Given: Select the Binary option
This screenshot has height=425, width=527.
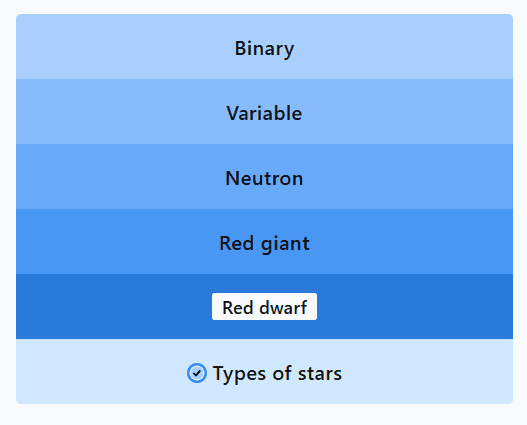Looking at the screenshot, I should 264,47.
